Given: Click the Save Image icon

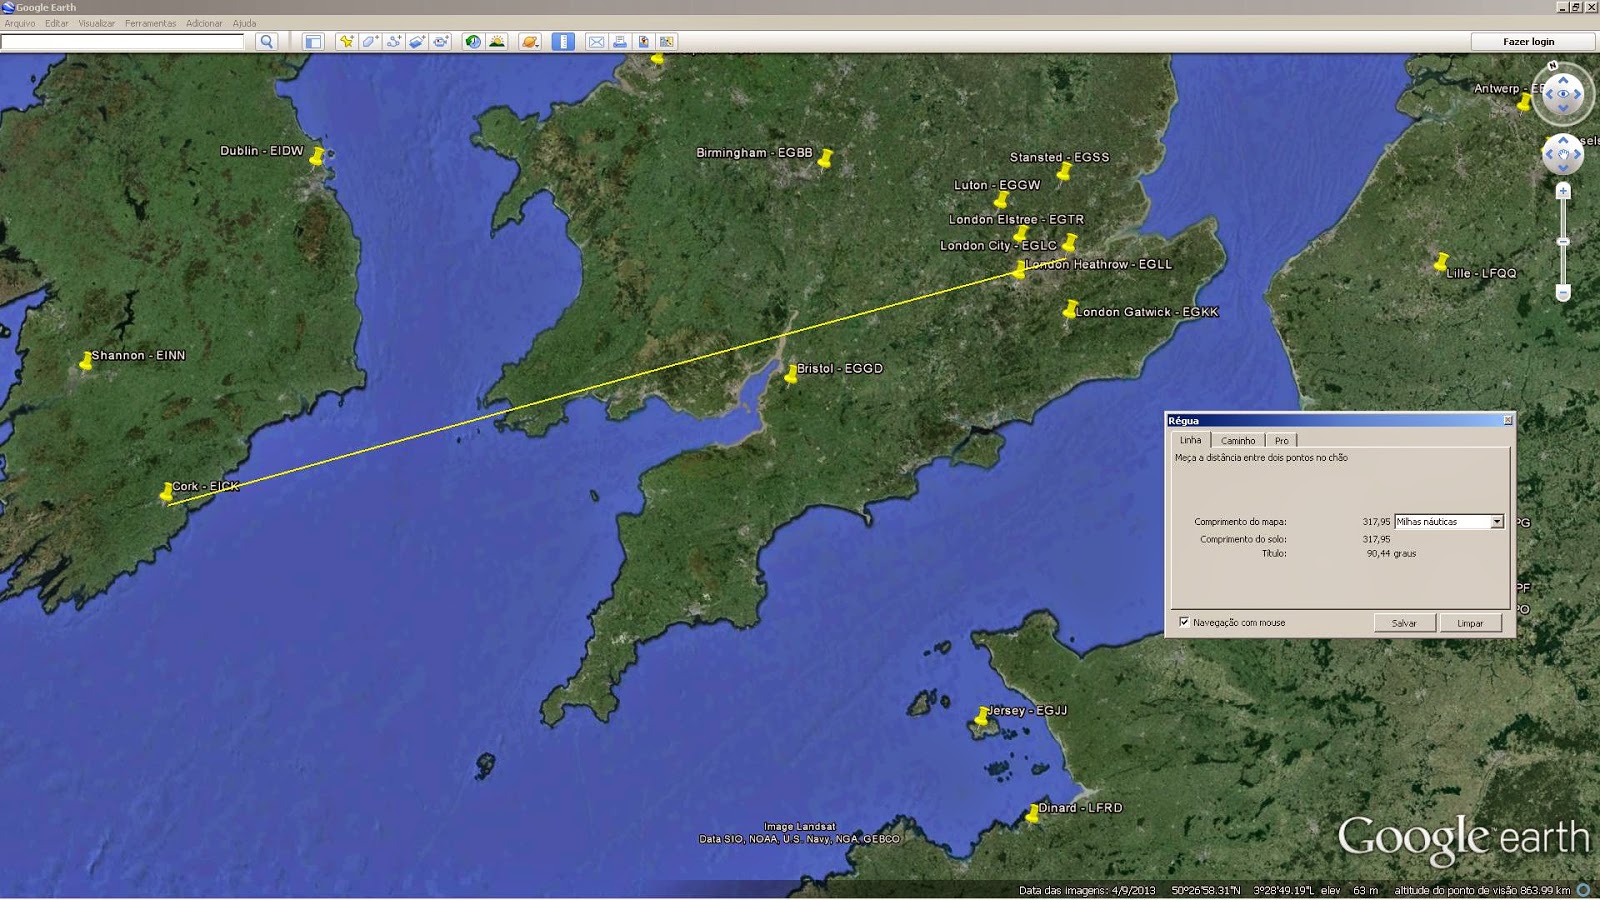Looking at the screenshot, I should coord(644,41).
